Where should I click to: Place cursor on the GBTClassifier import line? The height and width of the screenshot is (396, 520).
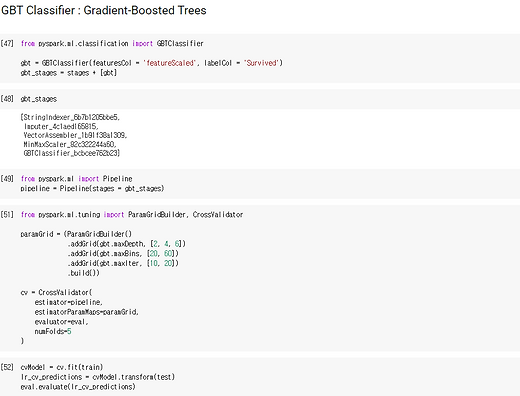(112, 43)
